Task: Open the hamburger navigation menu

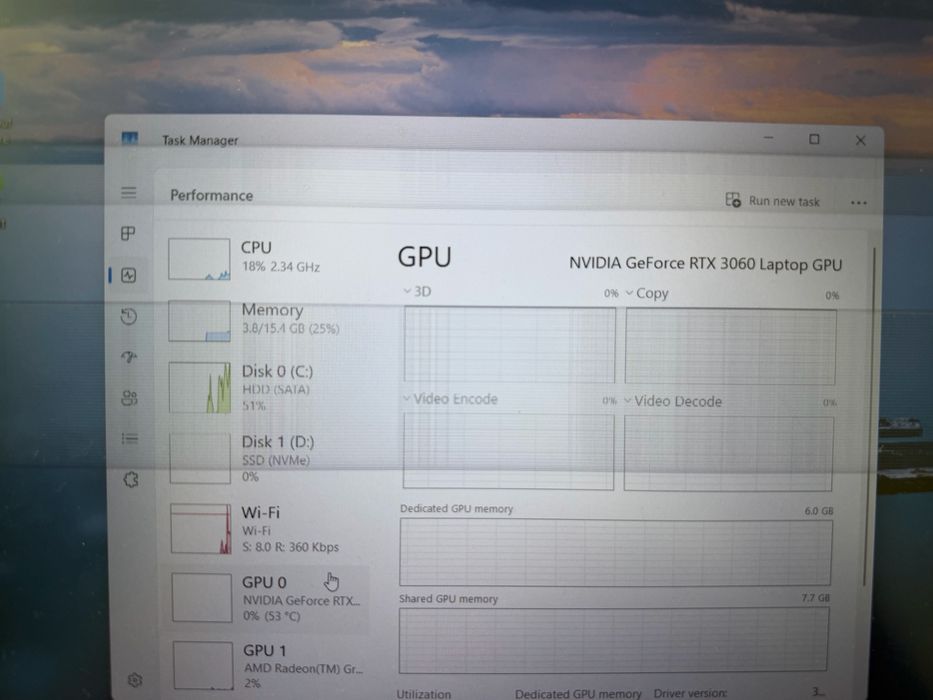Action: (129, 192)
